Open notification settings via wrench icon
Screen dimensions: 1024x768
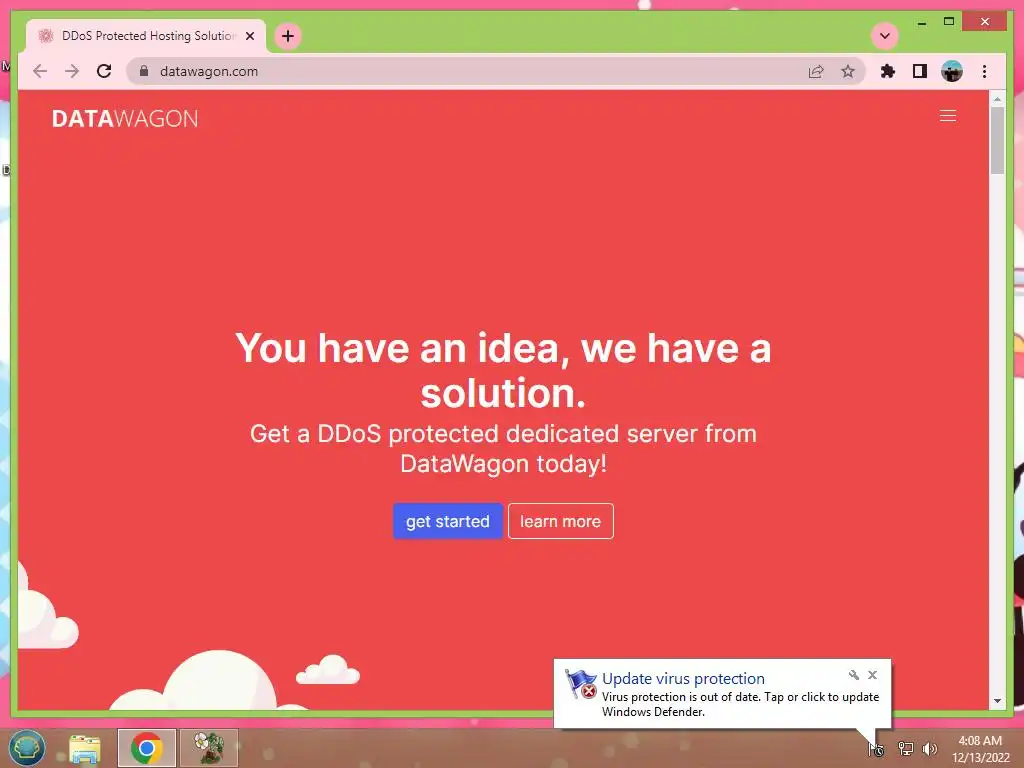(x=854, y=675)
